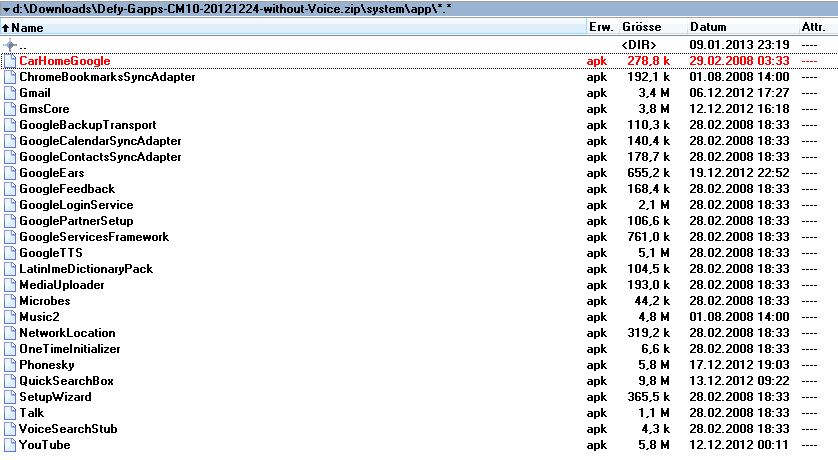Select the GoogleLoginService file name
Viewport: 838px width, 460px height.
click(x=76, y=205)
